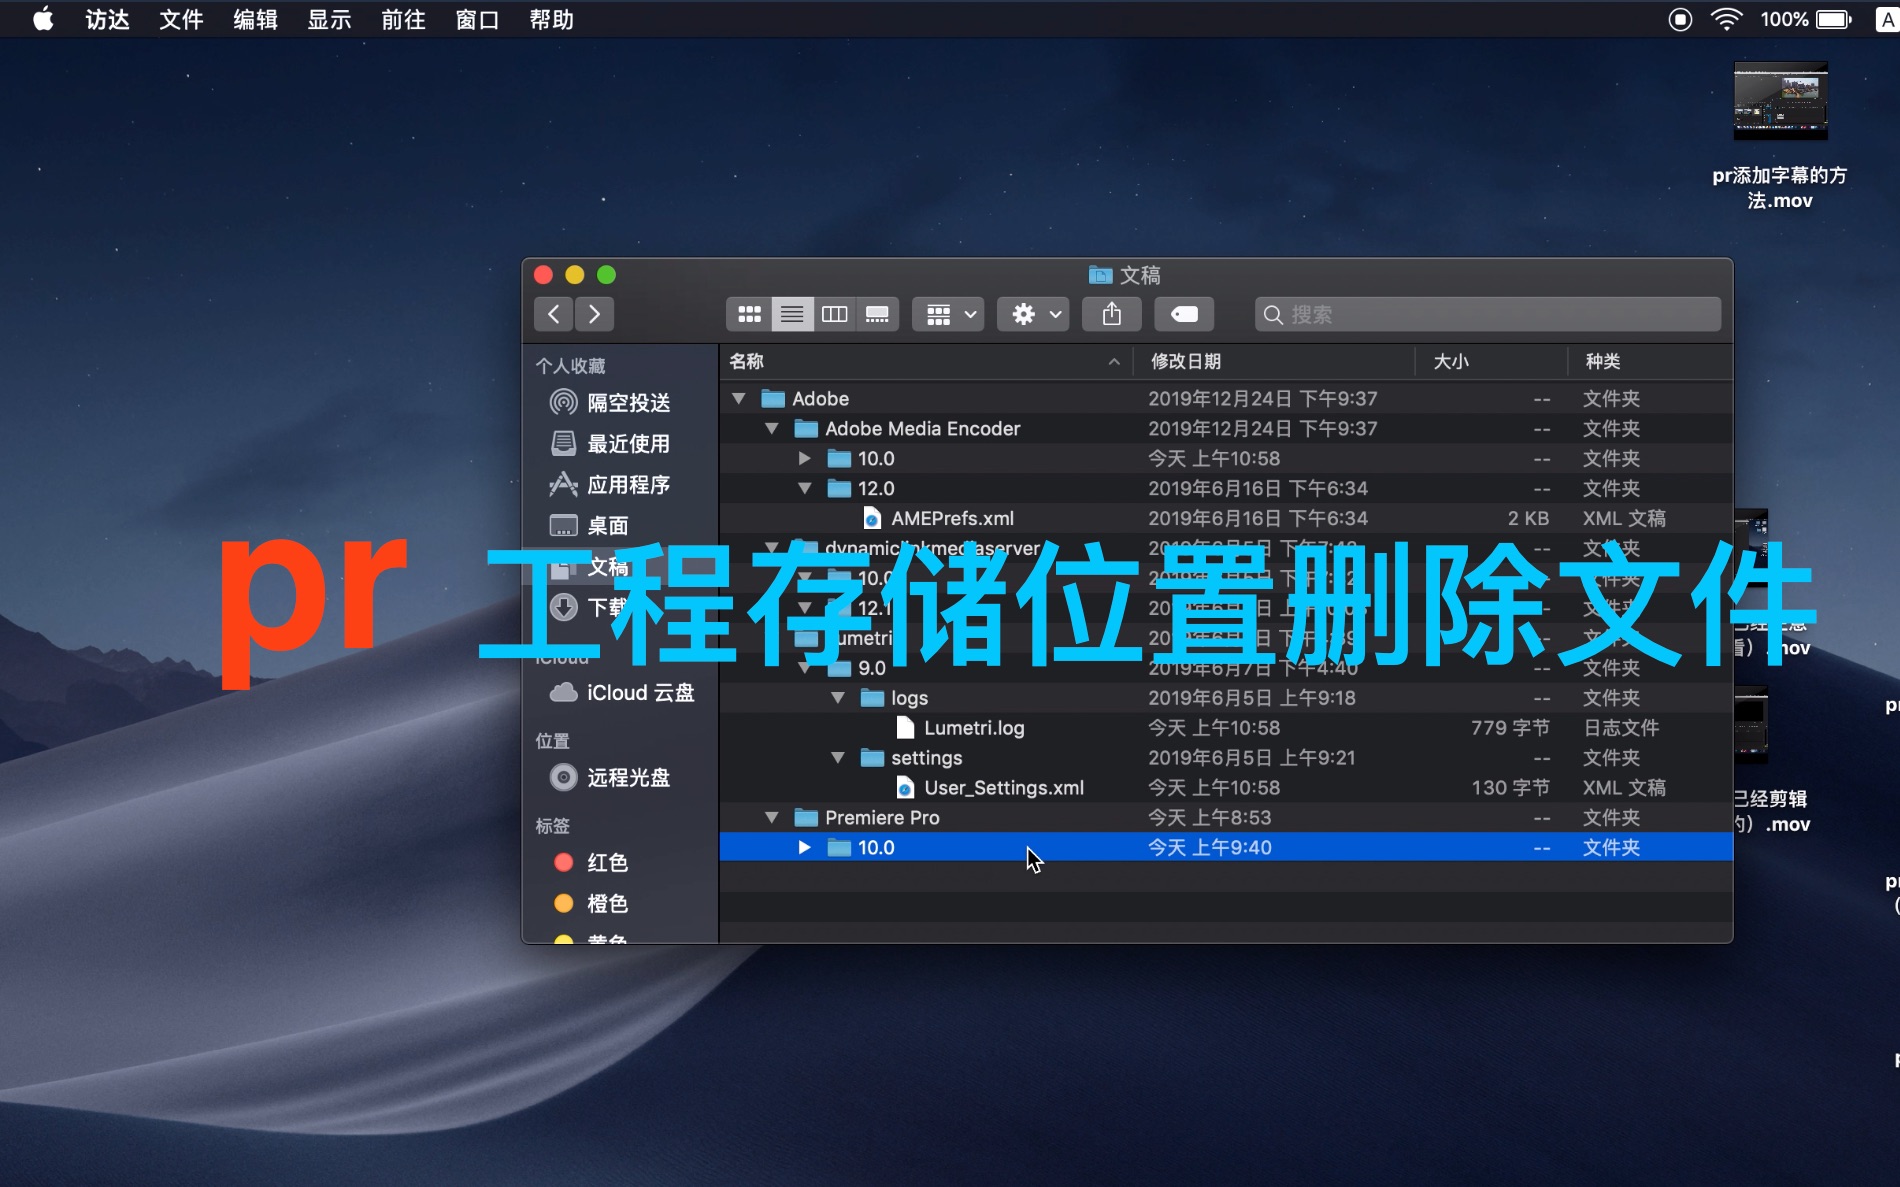Collapse the 12.0 folder triangle
1900x1187 pixels.
(x=805, y=488)
